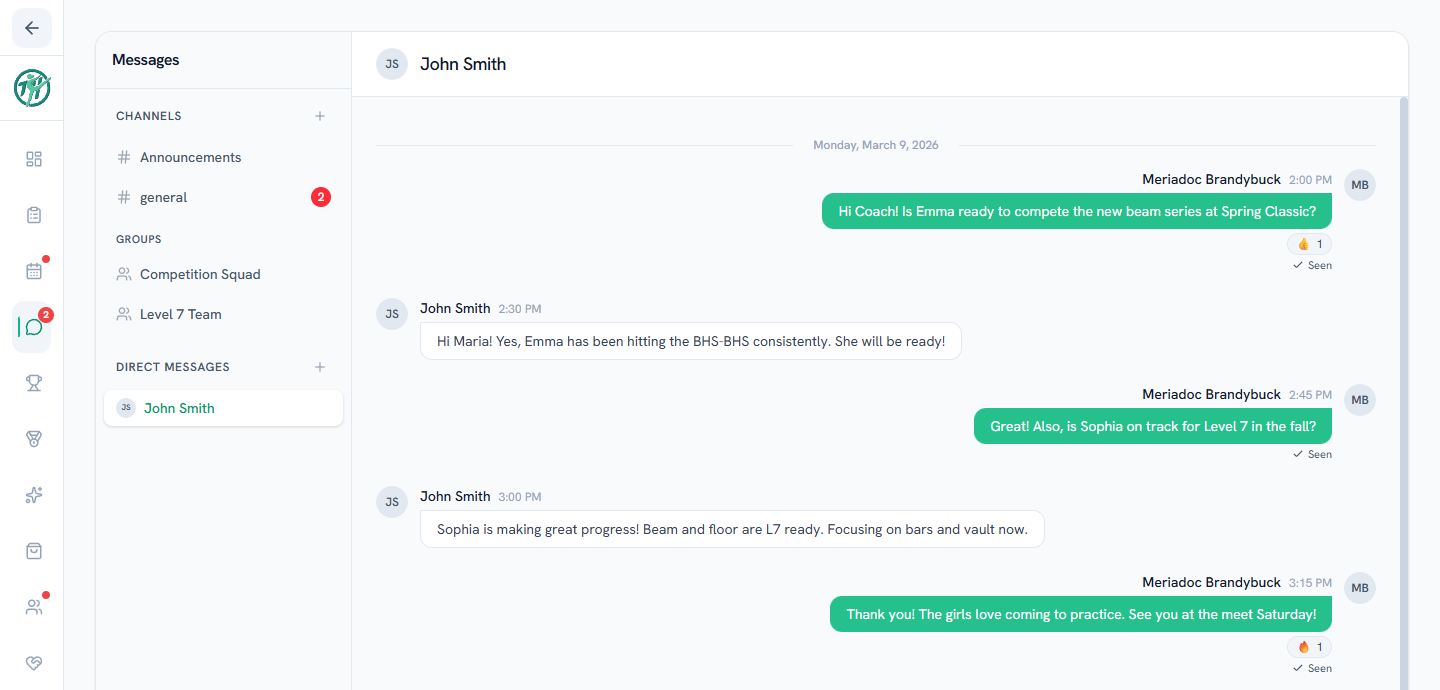The height and width of the screenshot is (690, 1440).
Task: Open the trophy icon in sidebar
Action: pos(34,383)
